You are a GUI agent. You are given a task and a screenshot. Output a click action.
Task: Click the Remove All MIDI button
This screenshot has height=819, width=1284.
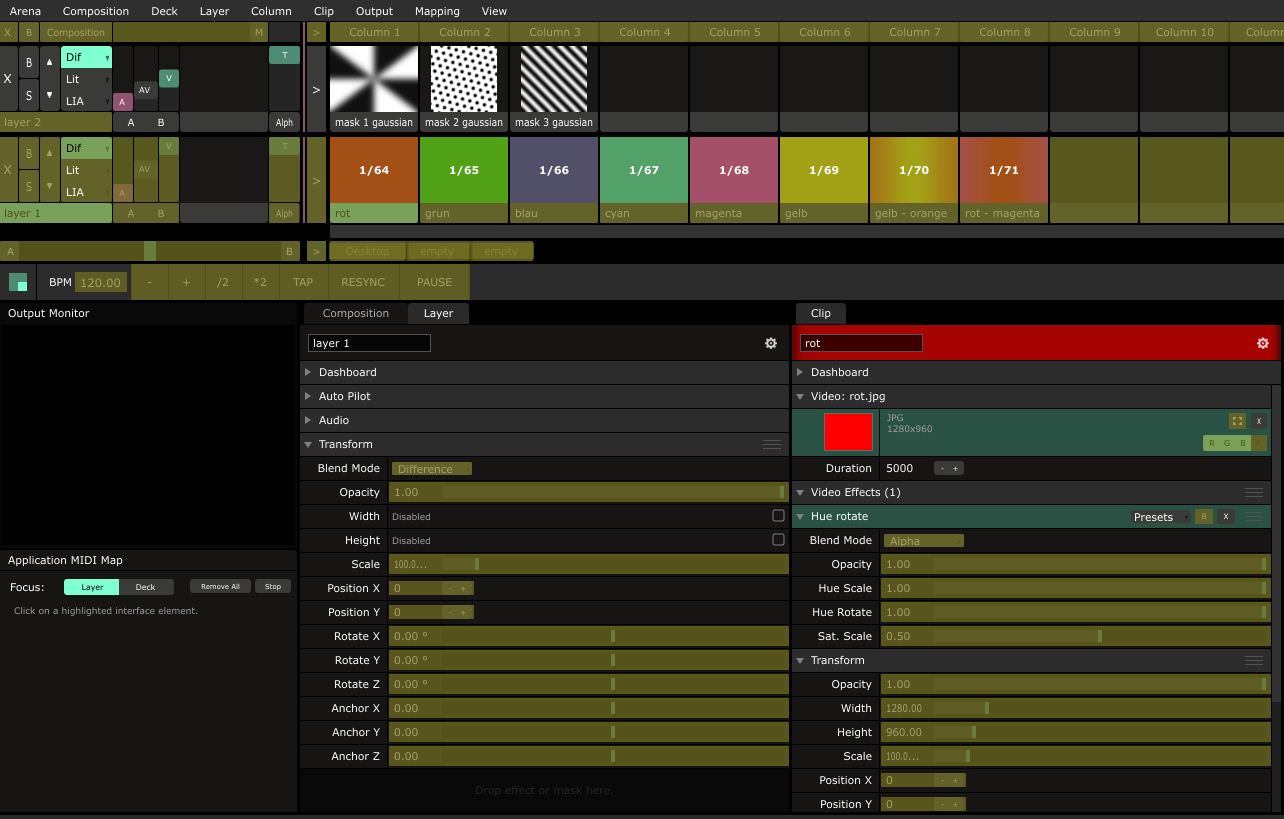click(220, 587)
